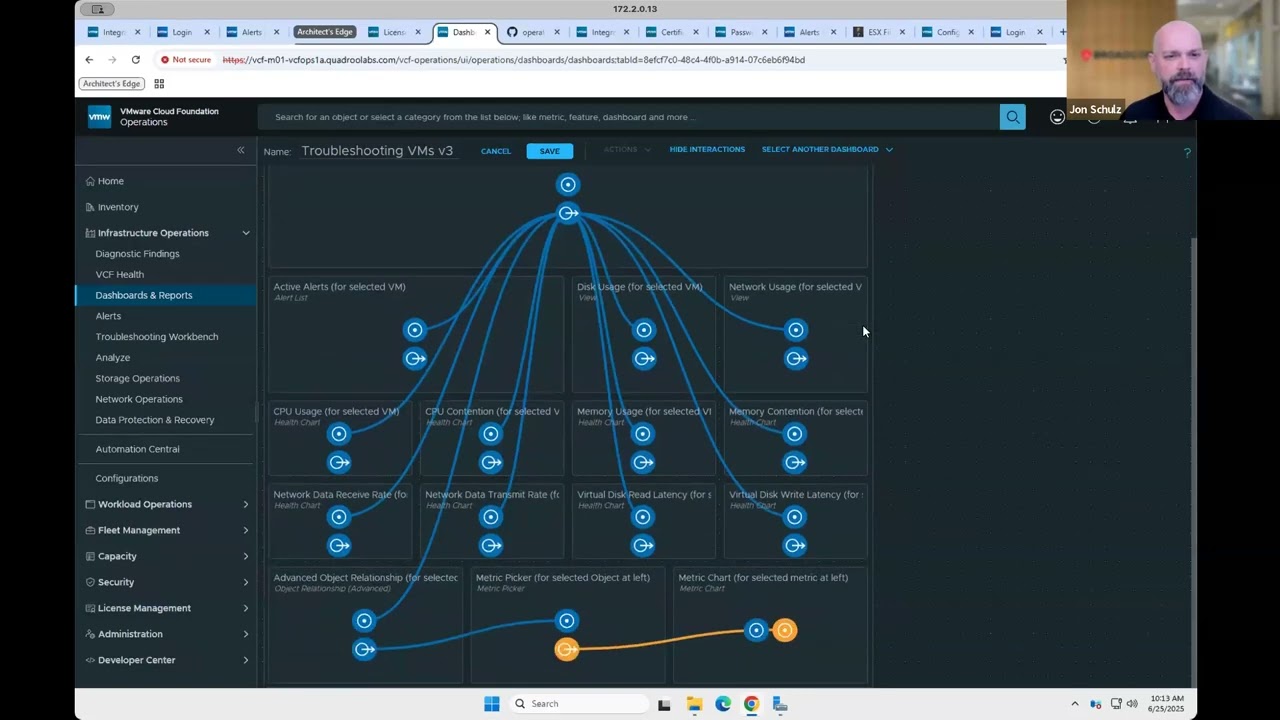Click the Metric Picker orange source arrow icon
The height and width of the screenshot is (720, 1280).
tap(567, 649)
